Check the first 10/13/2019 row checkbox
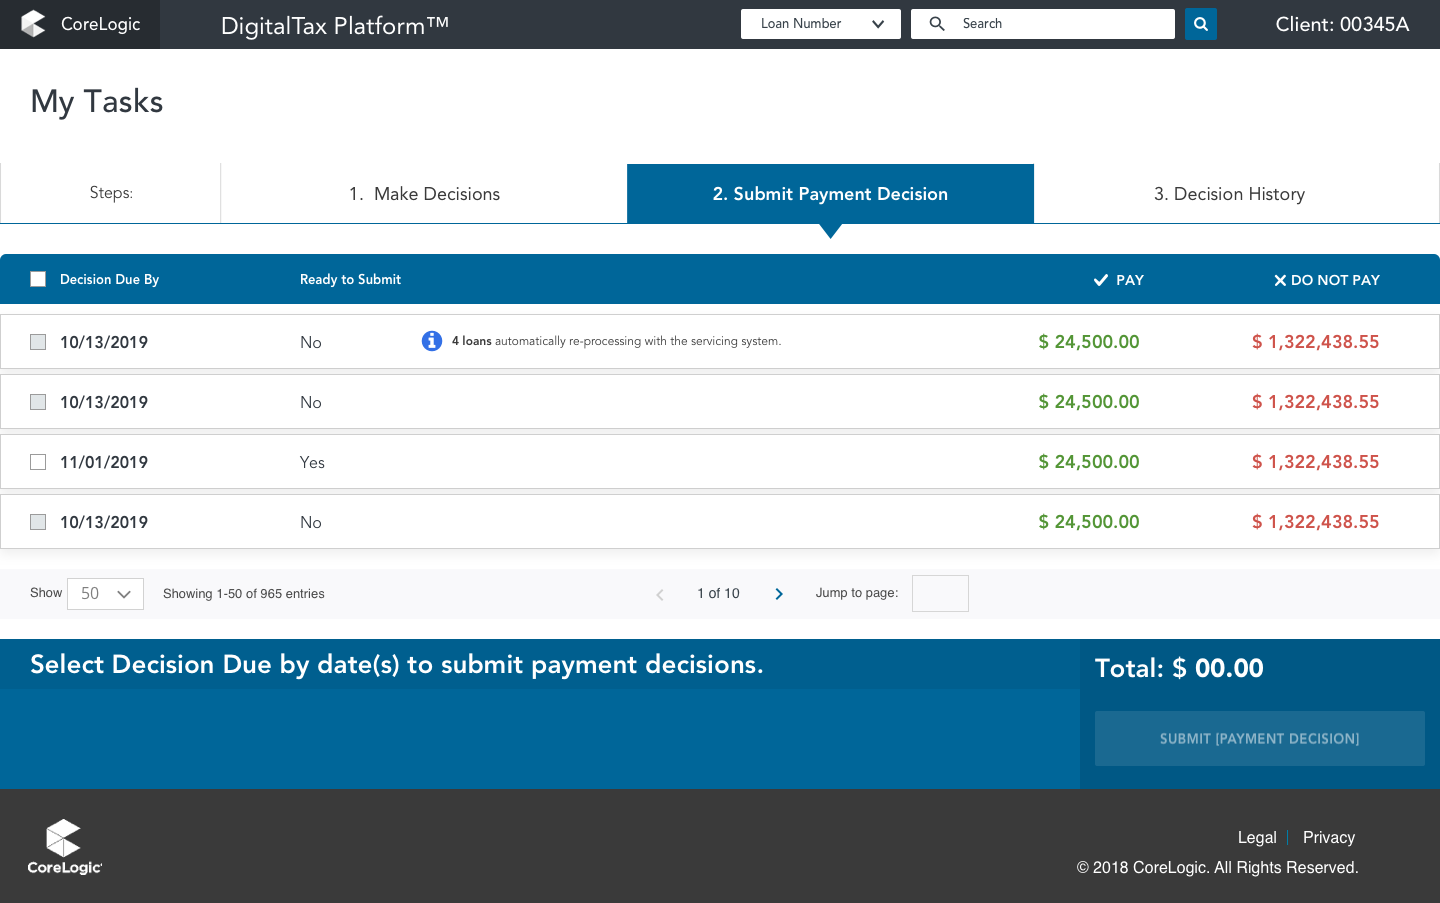 point(38,342)
